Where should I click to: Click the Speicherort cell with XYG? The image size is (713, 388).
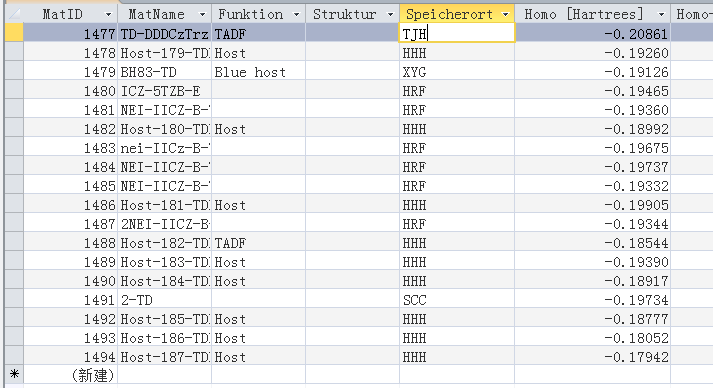click(457, 72)
